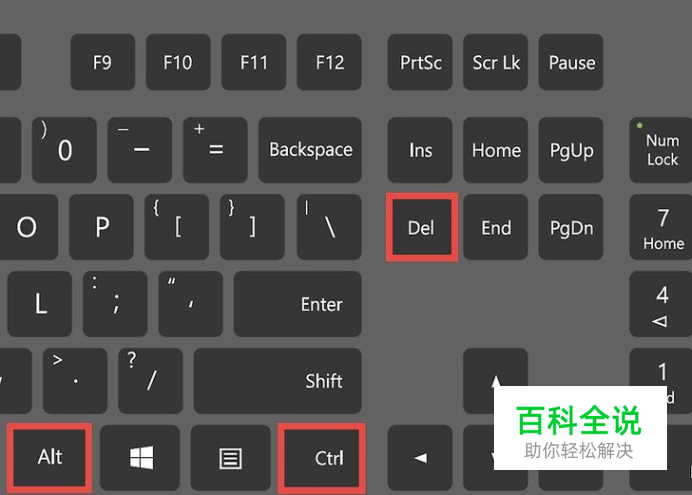
Task: Click the context menu key icon
Action: tap(230, 458)
